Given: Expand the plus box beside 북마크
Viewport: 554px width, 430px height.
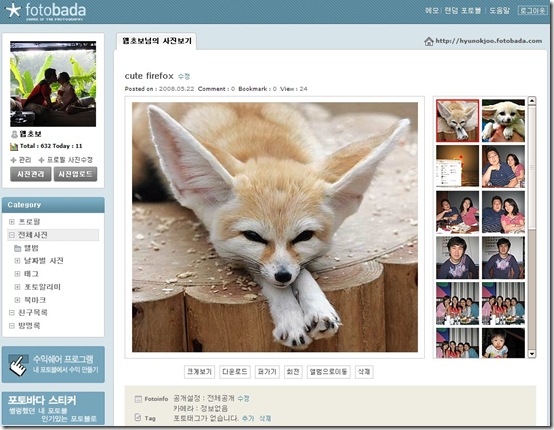Looking at the screenshot, I should (17, 300).
